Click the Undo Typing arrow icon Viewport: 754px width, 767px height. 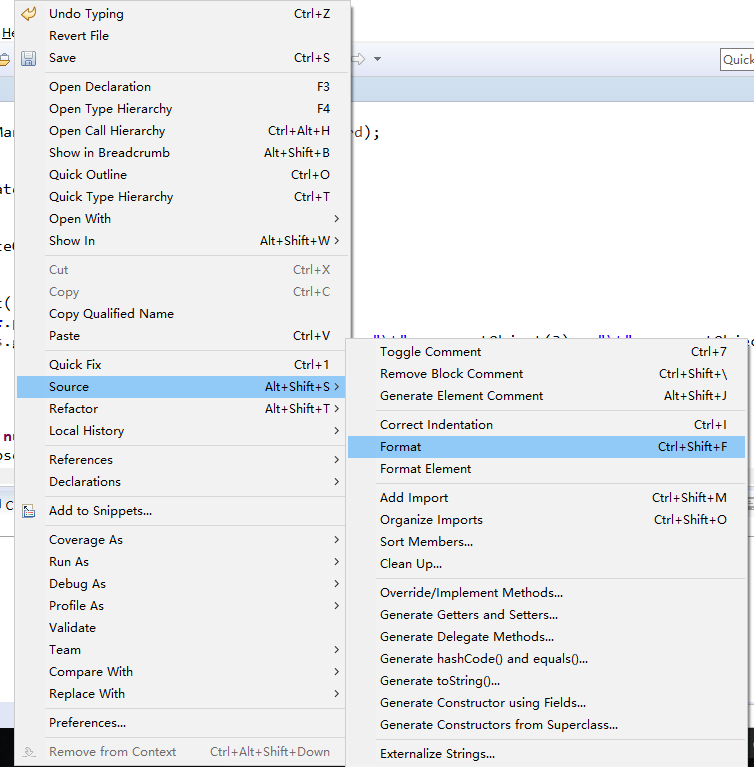(x=28, y=14)
